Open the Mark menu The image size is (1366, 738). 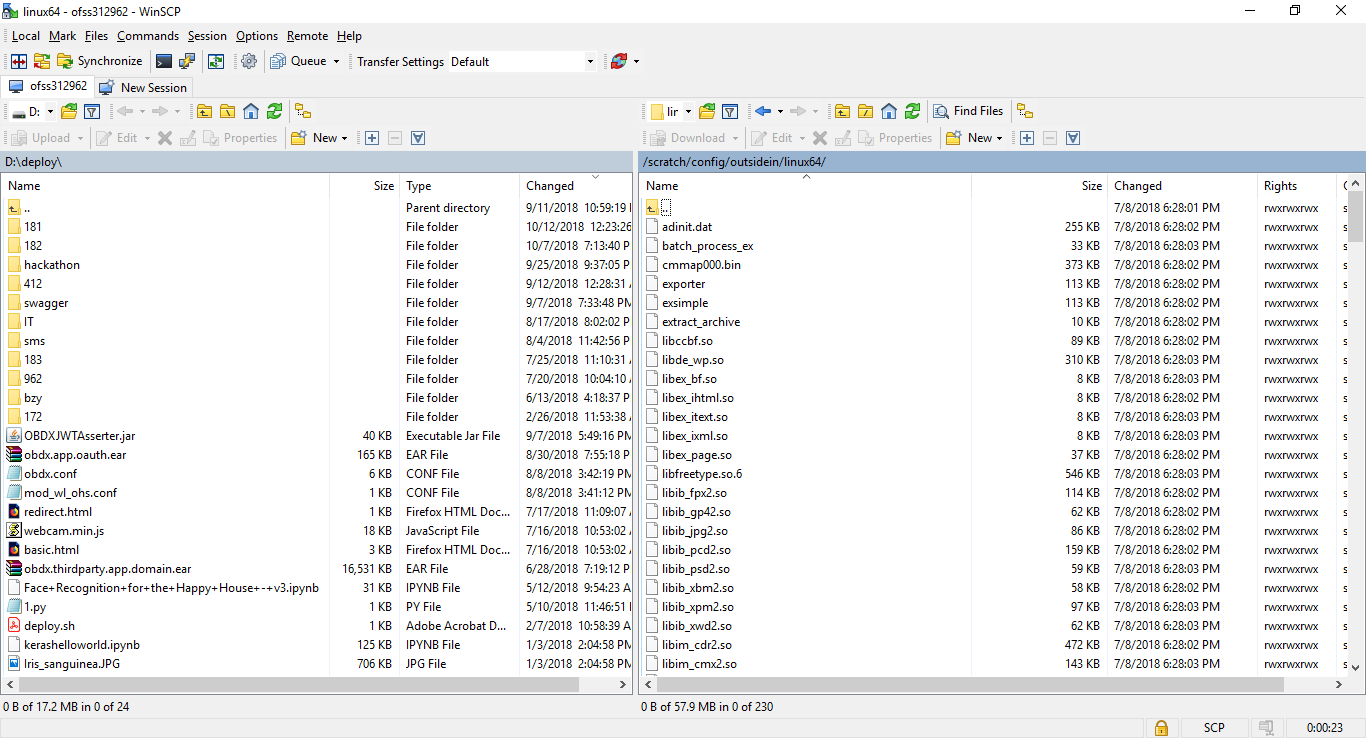click(62, 36)
